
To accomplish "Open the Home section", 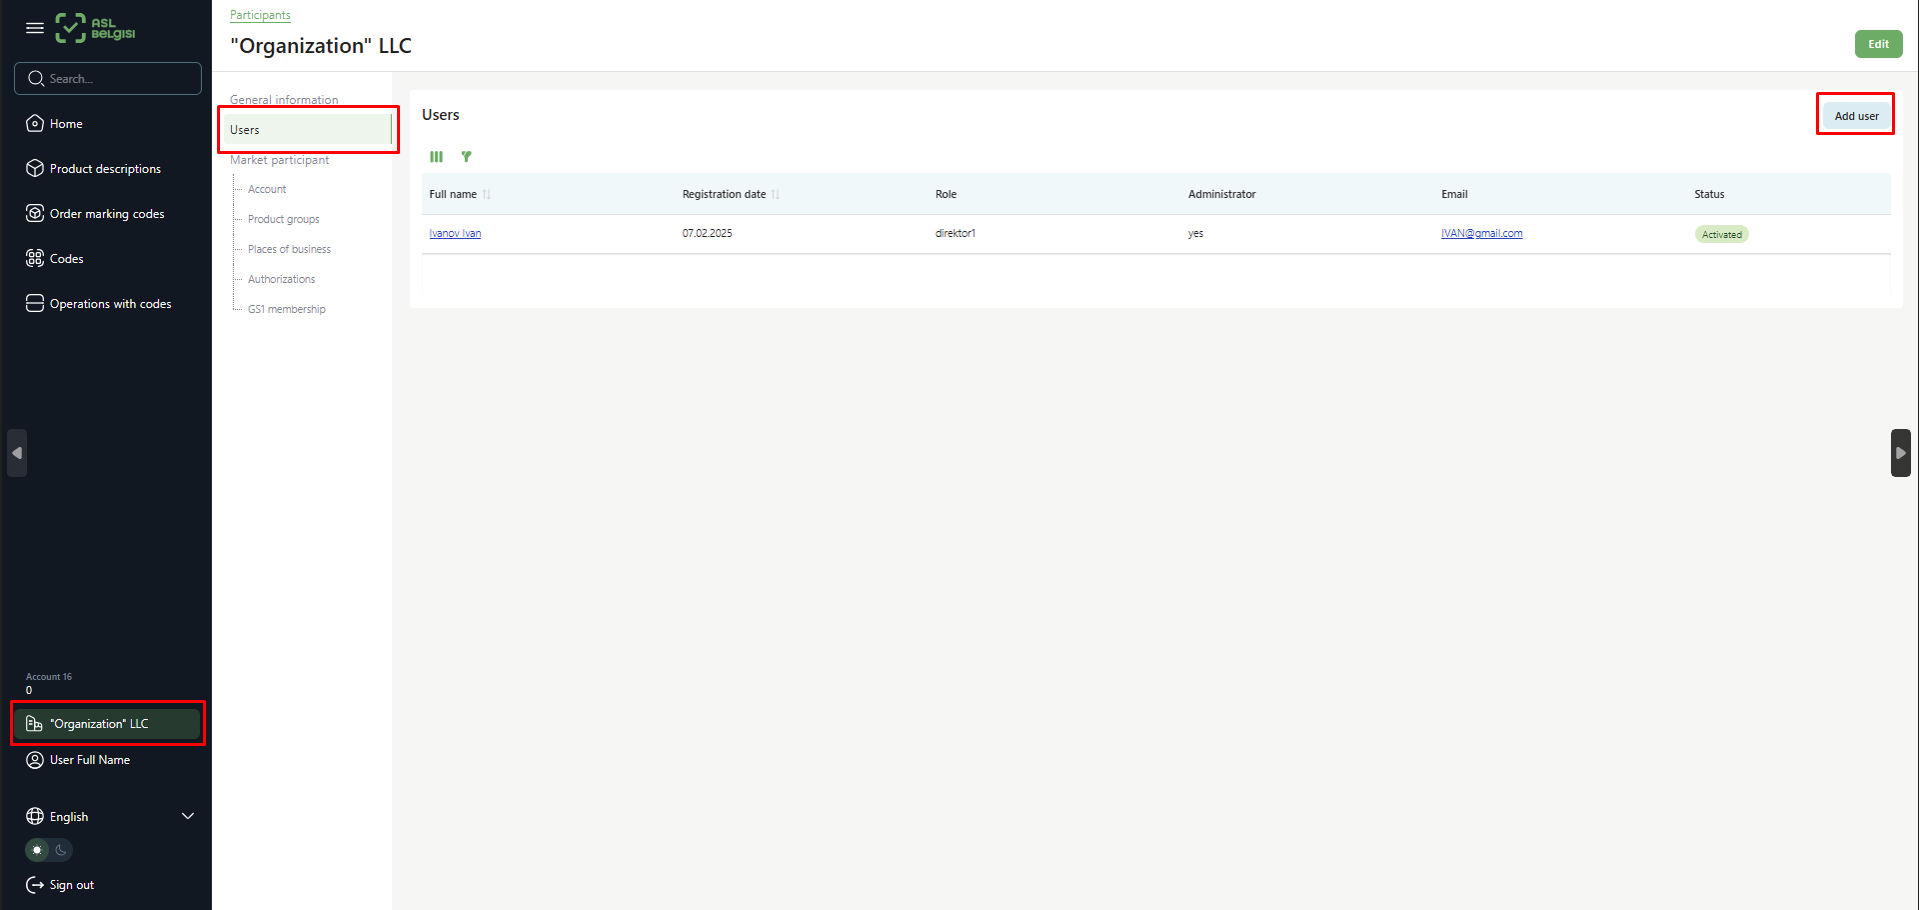I will (66, 123).
